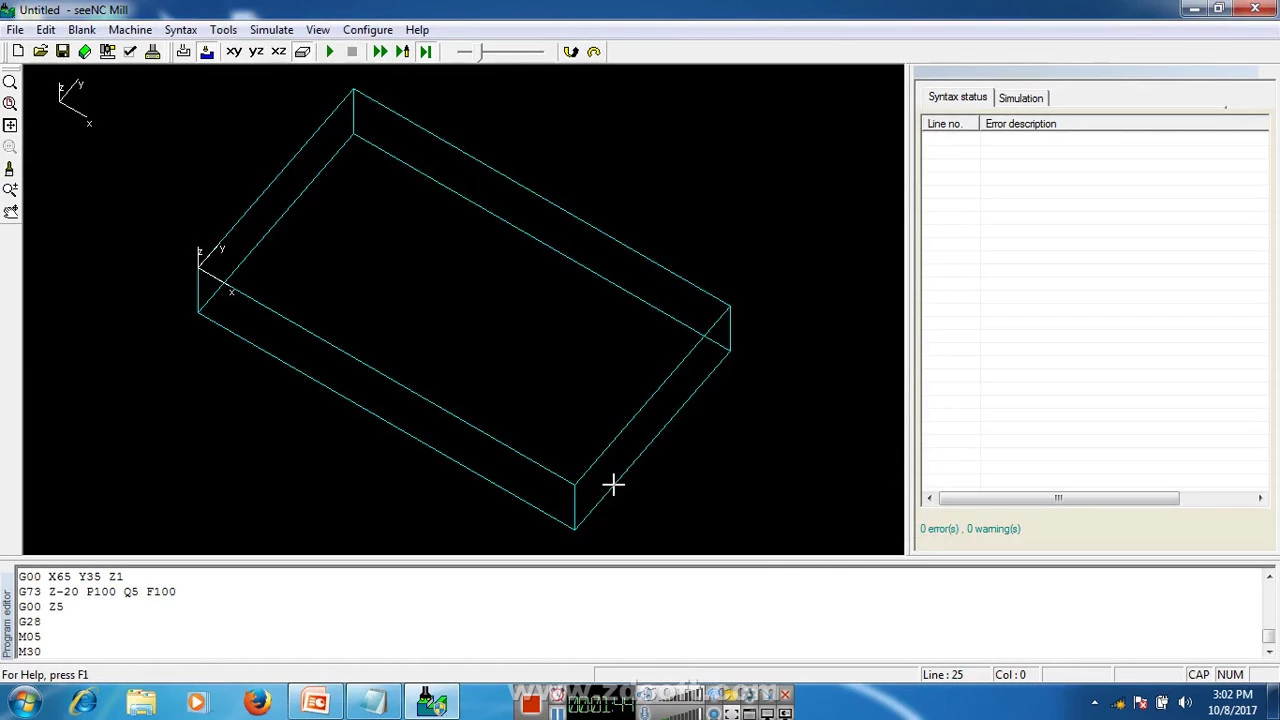Save the program using the floppy disk icon
The width and height of the screenshot is (1280, 720).
pyautogui.click(x=62, y=52)
